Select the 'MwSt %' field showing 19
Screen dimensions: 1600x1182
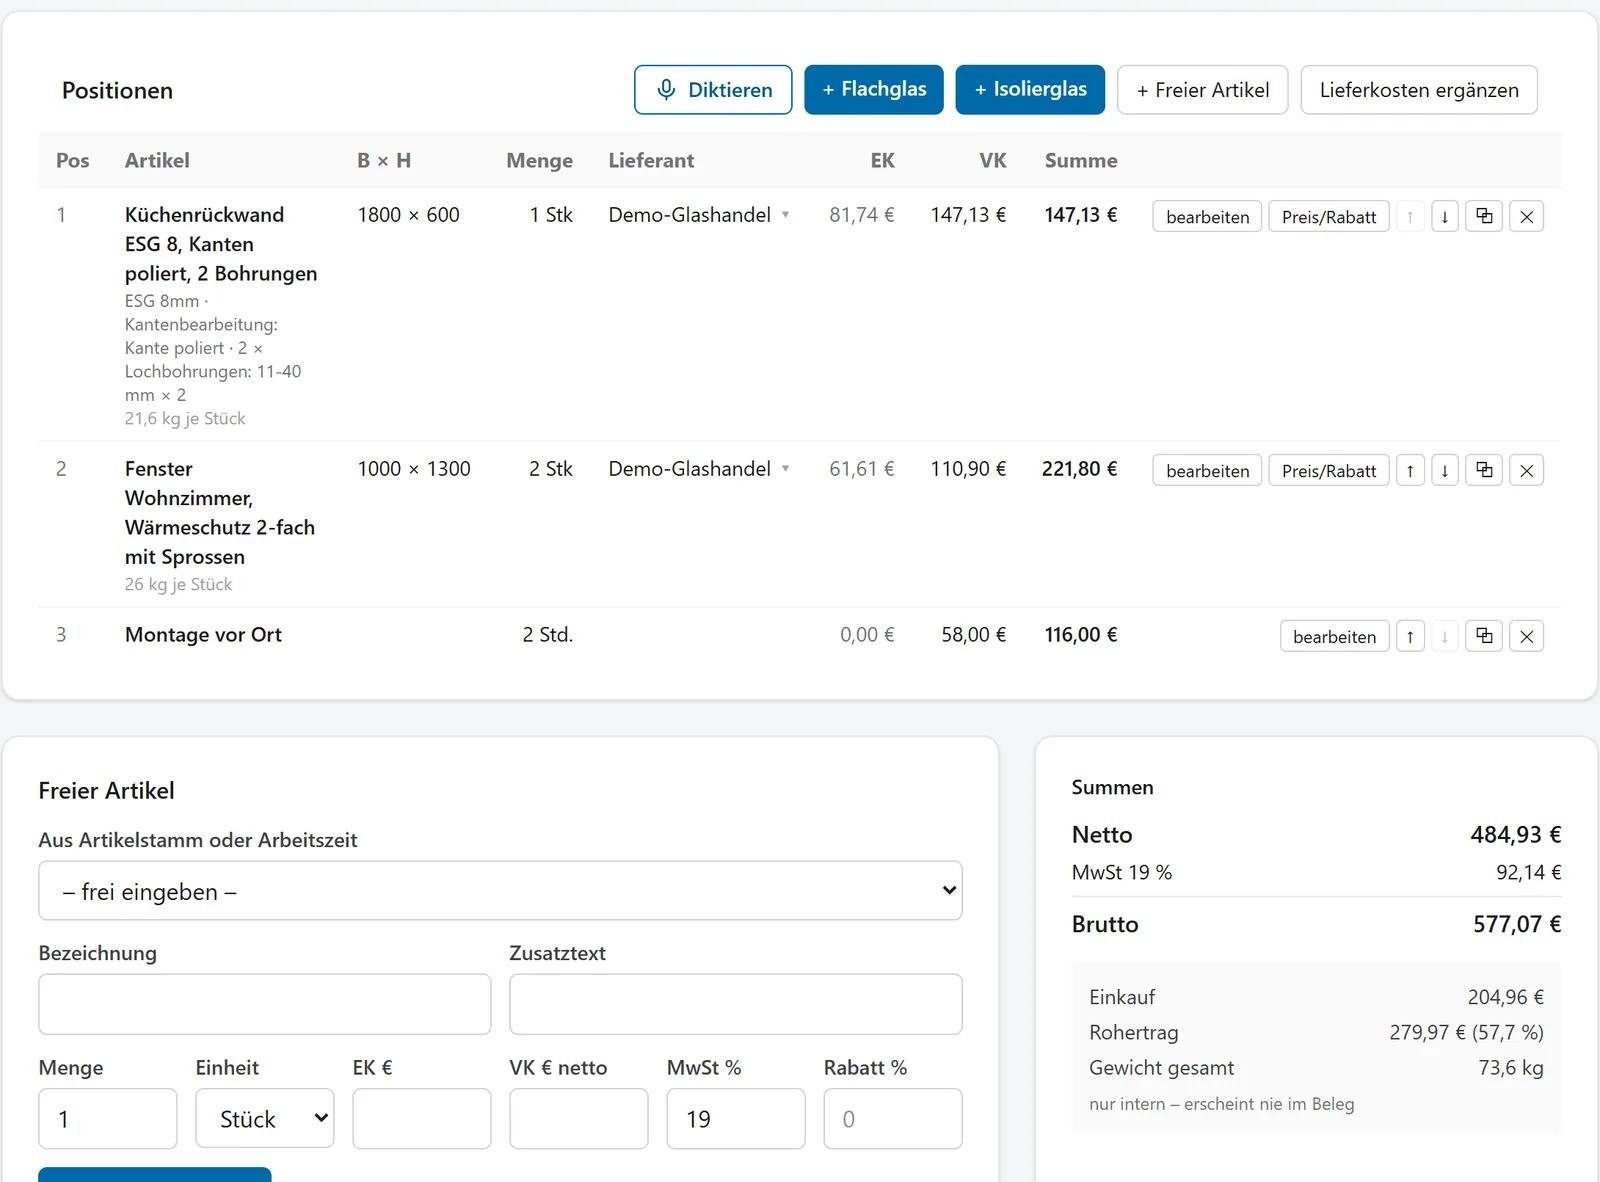click(736, 1119)
